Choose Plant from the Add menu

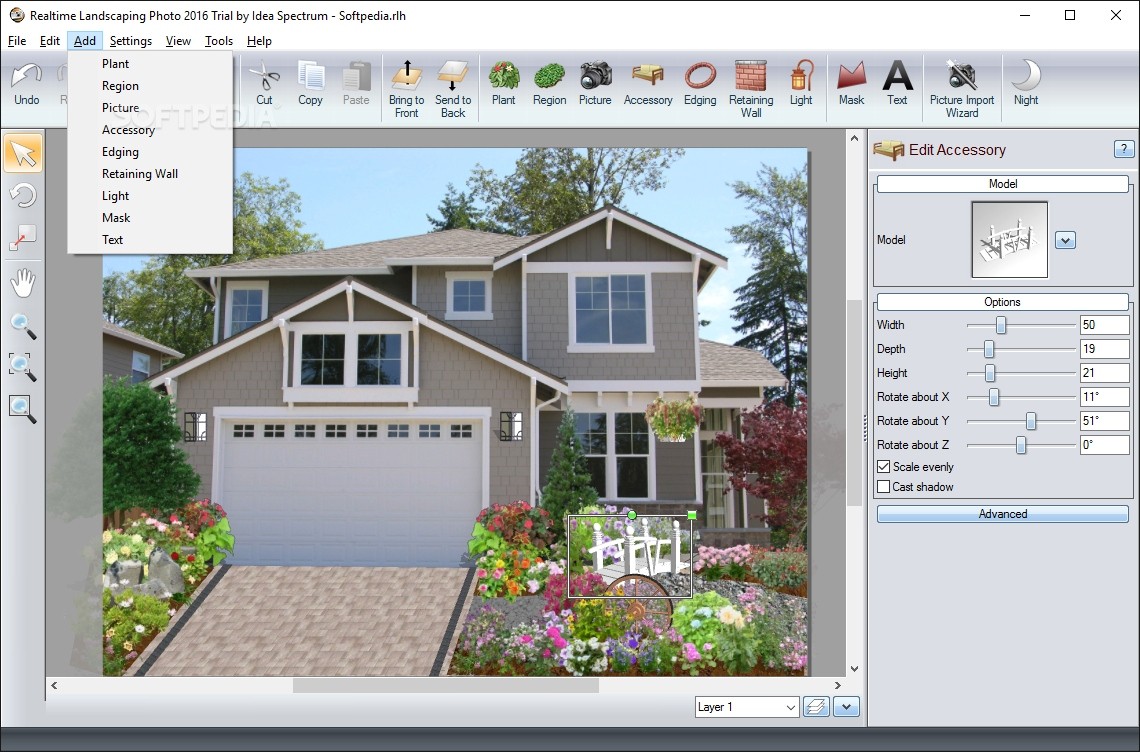point(150,64)
